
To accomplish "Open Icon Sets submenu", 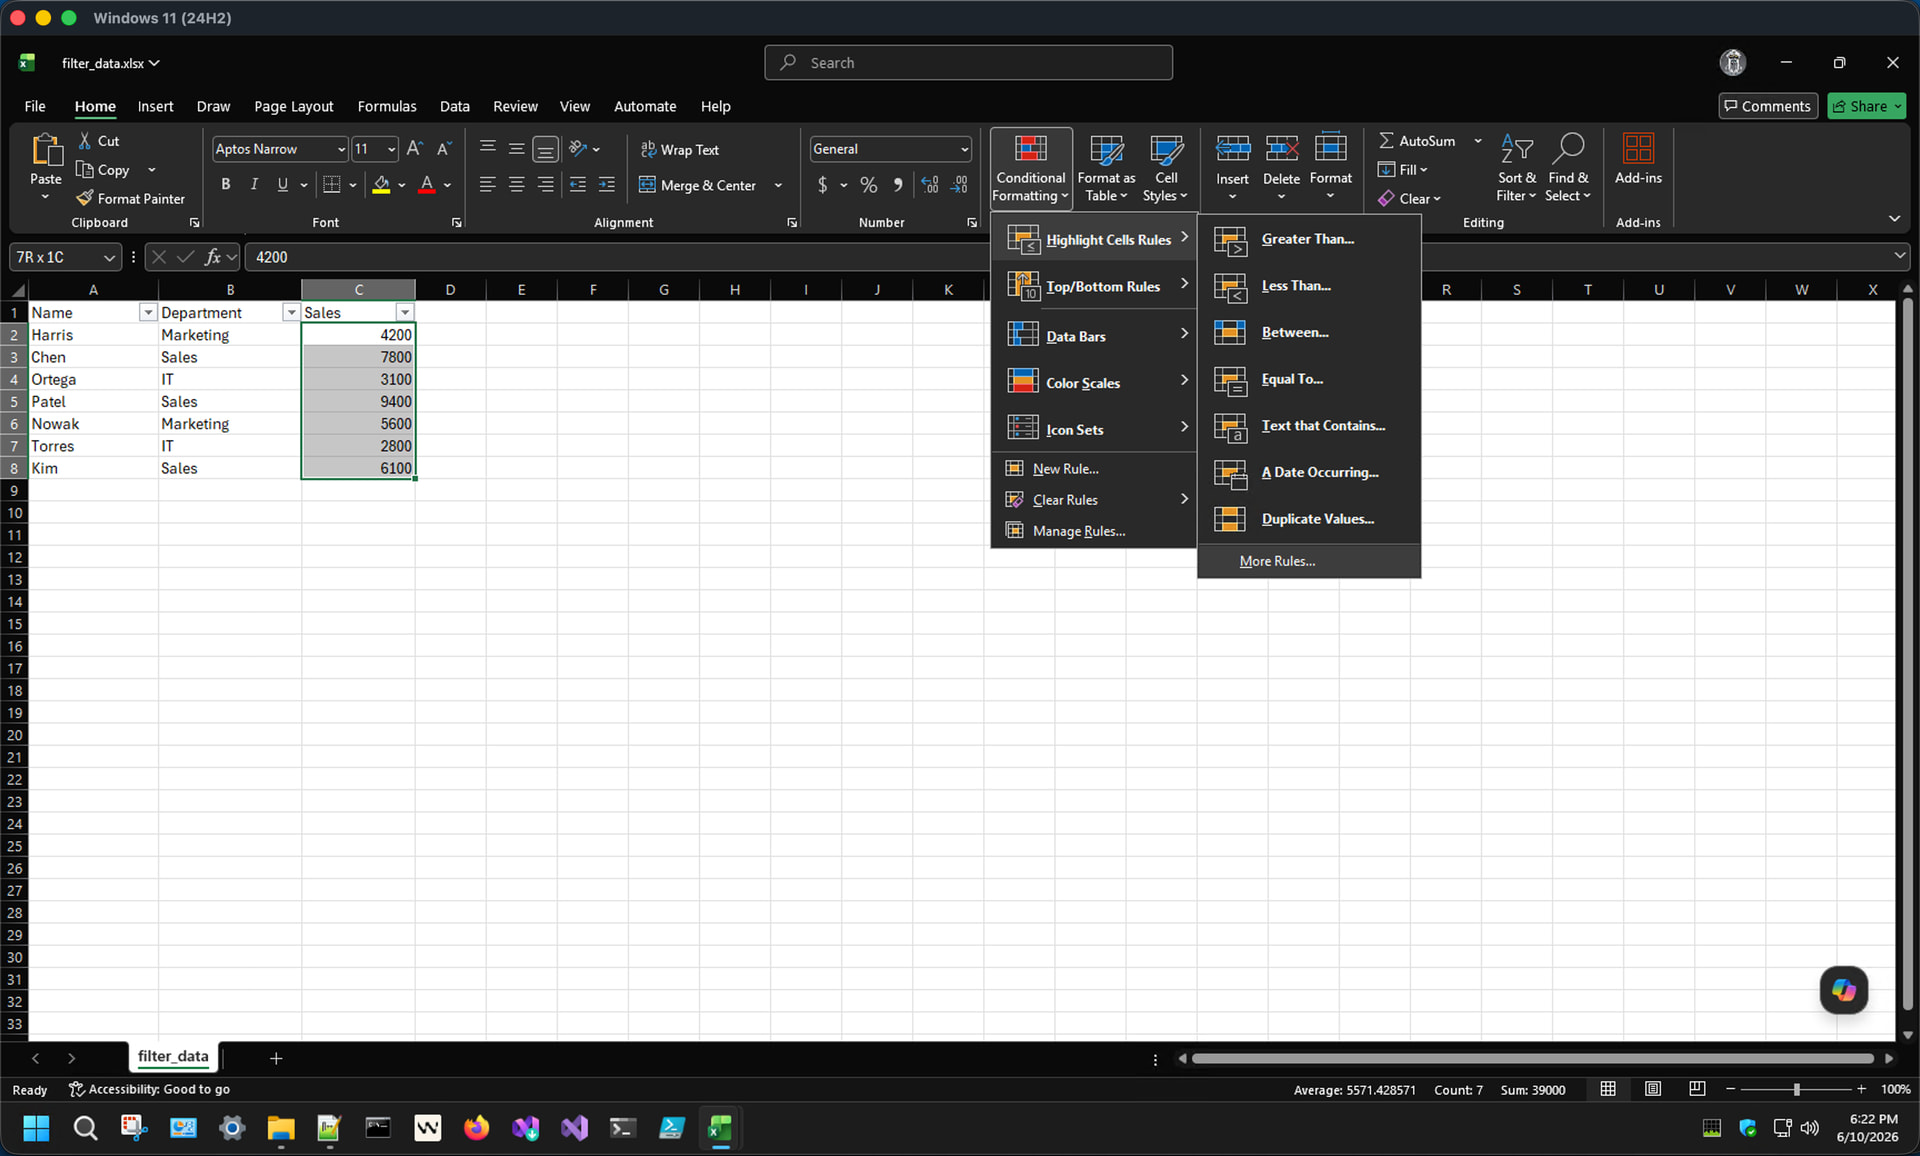I will pyautogui.click(x=1094, y=430).
